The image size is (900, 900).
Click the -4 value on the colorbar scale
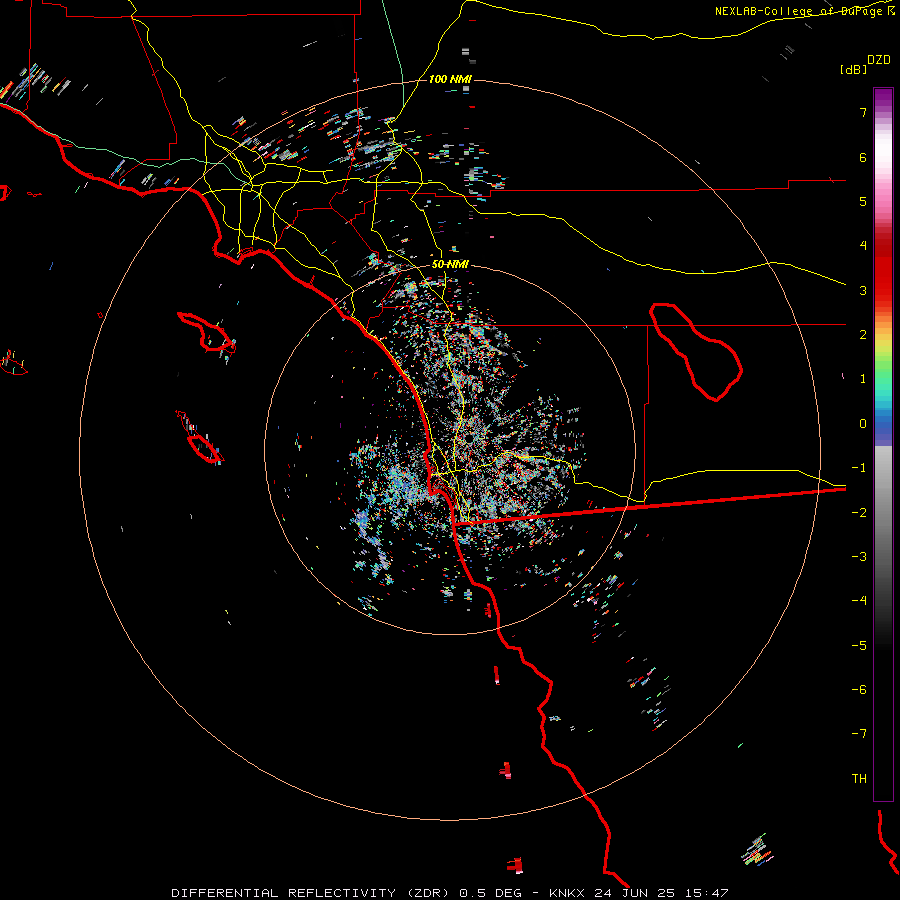(x=859, y=601)
